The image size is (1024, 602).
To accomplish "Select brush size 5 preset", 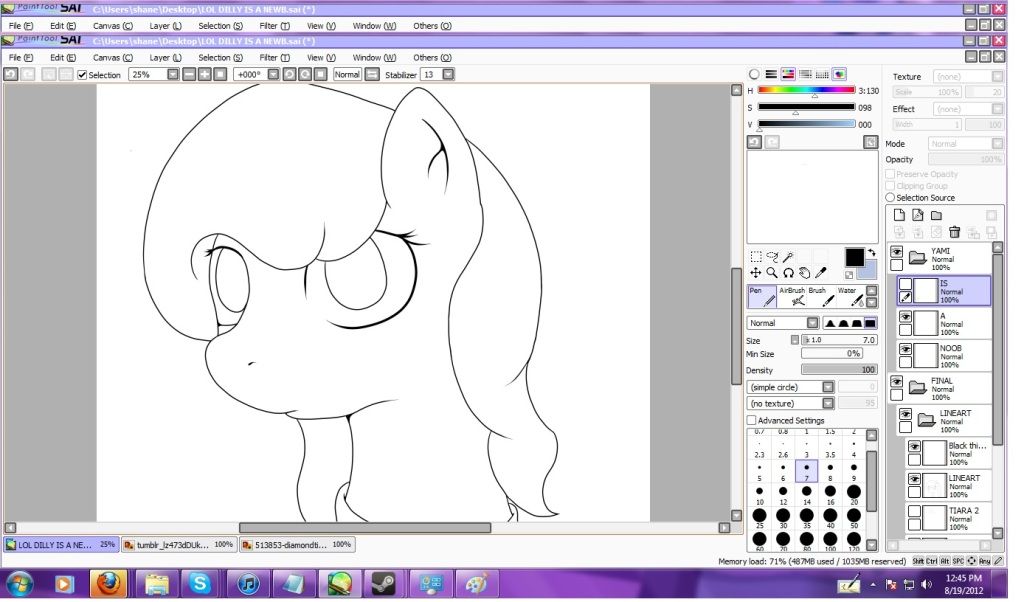I will (760, 472).
